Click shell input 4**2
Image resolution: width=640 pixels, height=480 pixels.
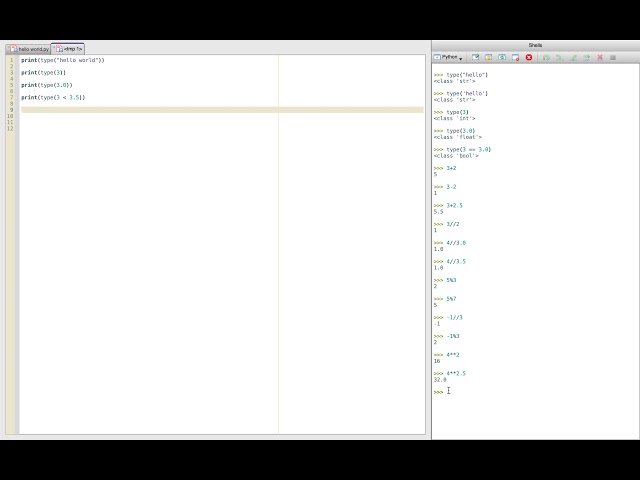[x=453, y=355]
